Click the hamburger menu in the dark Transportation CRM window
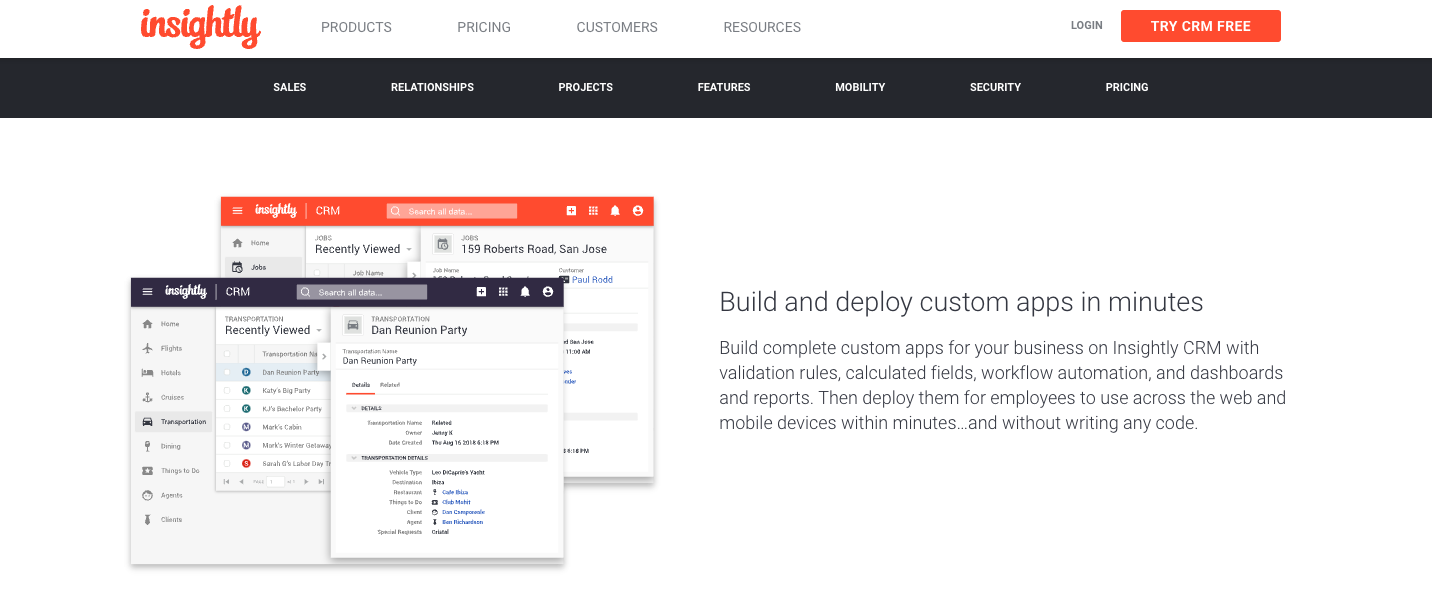This screenshot has width=1432, height=604. click(147, 292)
